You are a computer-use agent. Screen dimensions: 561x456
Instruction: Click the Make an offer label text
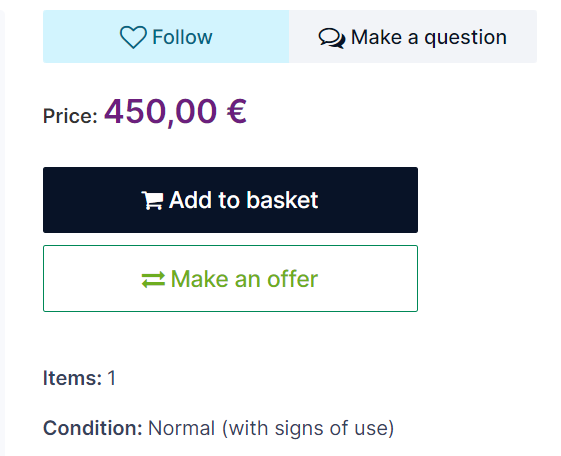244,279
